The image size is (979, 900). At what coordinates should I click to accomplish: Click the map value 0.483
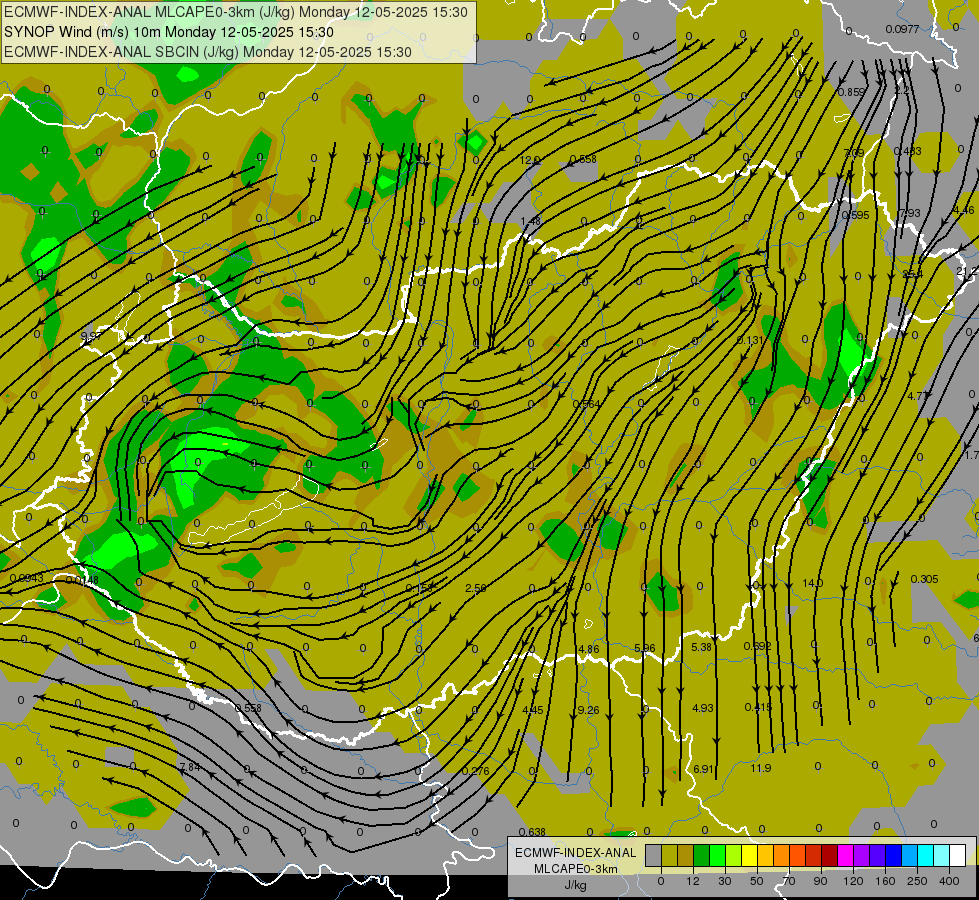pos(907,151)
